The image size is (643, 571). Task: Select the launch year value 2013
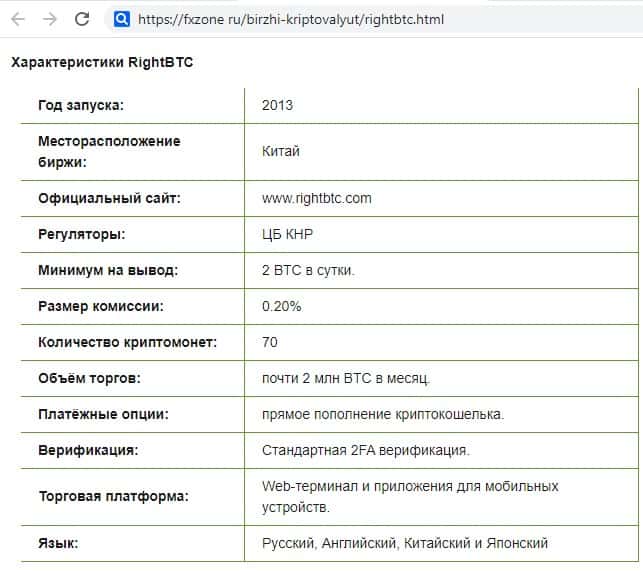coord(277,105)
